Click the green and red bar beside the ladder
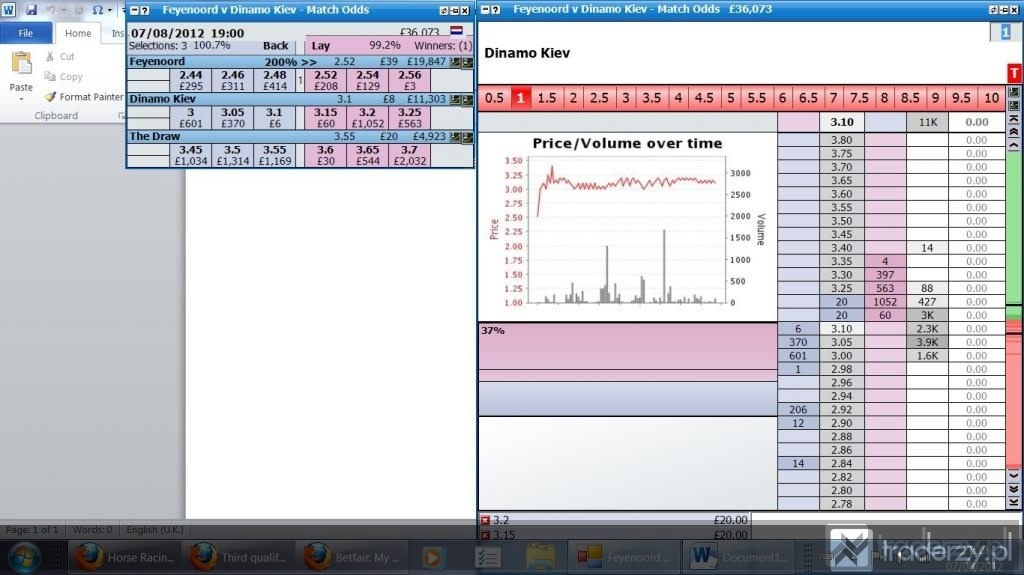1024x575 pixels. pos(1014,311)
